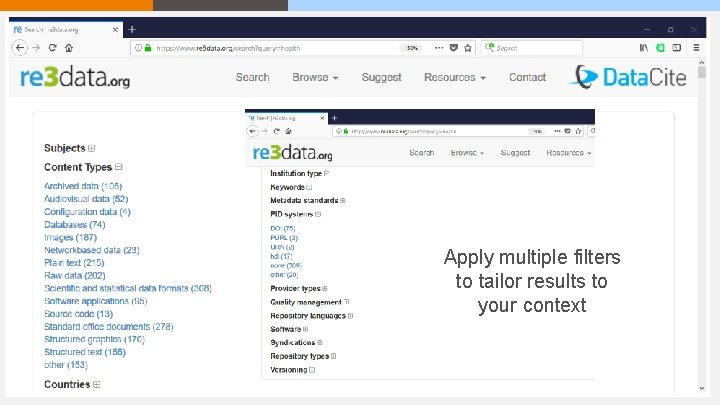Click the browser Forward arrow button

tap(36, 48)
